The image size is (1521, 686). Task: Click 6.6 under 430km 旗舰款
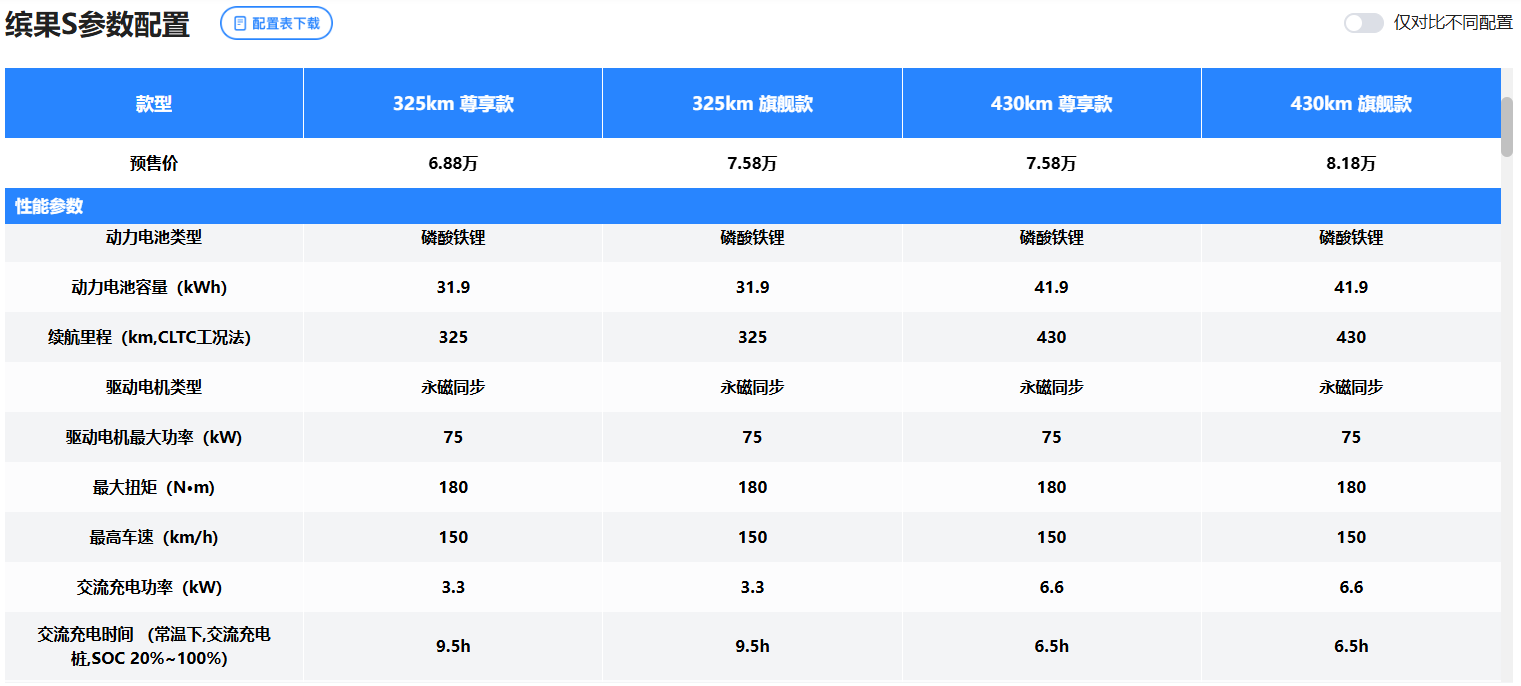click(1351, 587)
